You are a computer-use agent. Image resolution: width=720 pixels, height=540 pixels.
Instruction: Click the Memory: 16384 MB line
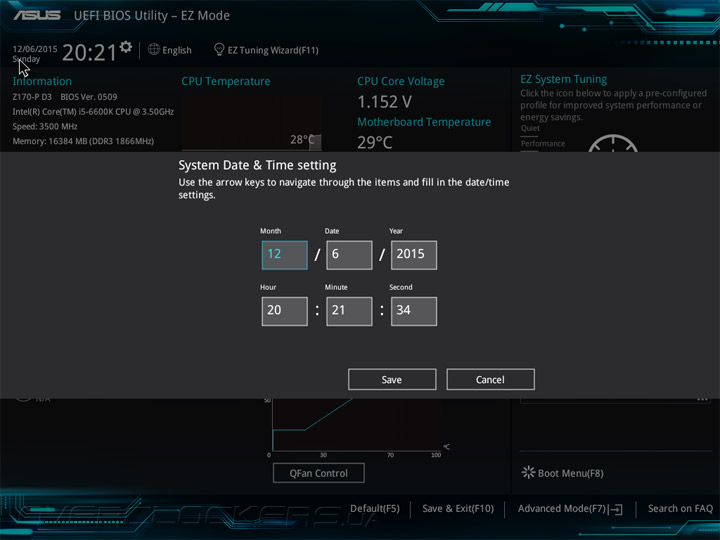pyautogui.click(x=83, y=141)
